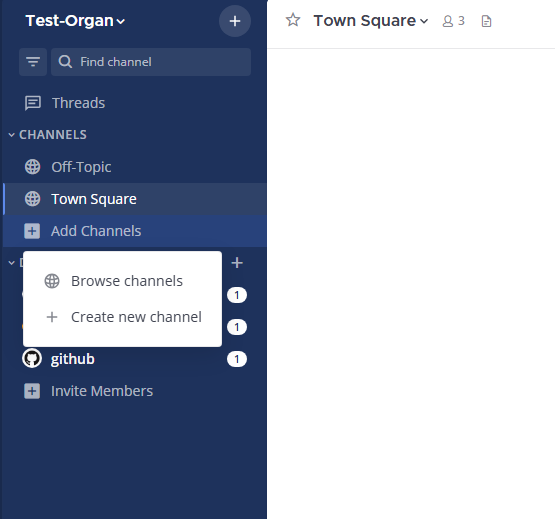555x519 pixels.
Task: Click the github unread badge
Action: (x=237, y=359)
